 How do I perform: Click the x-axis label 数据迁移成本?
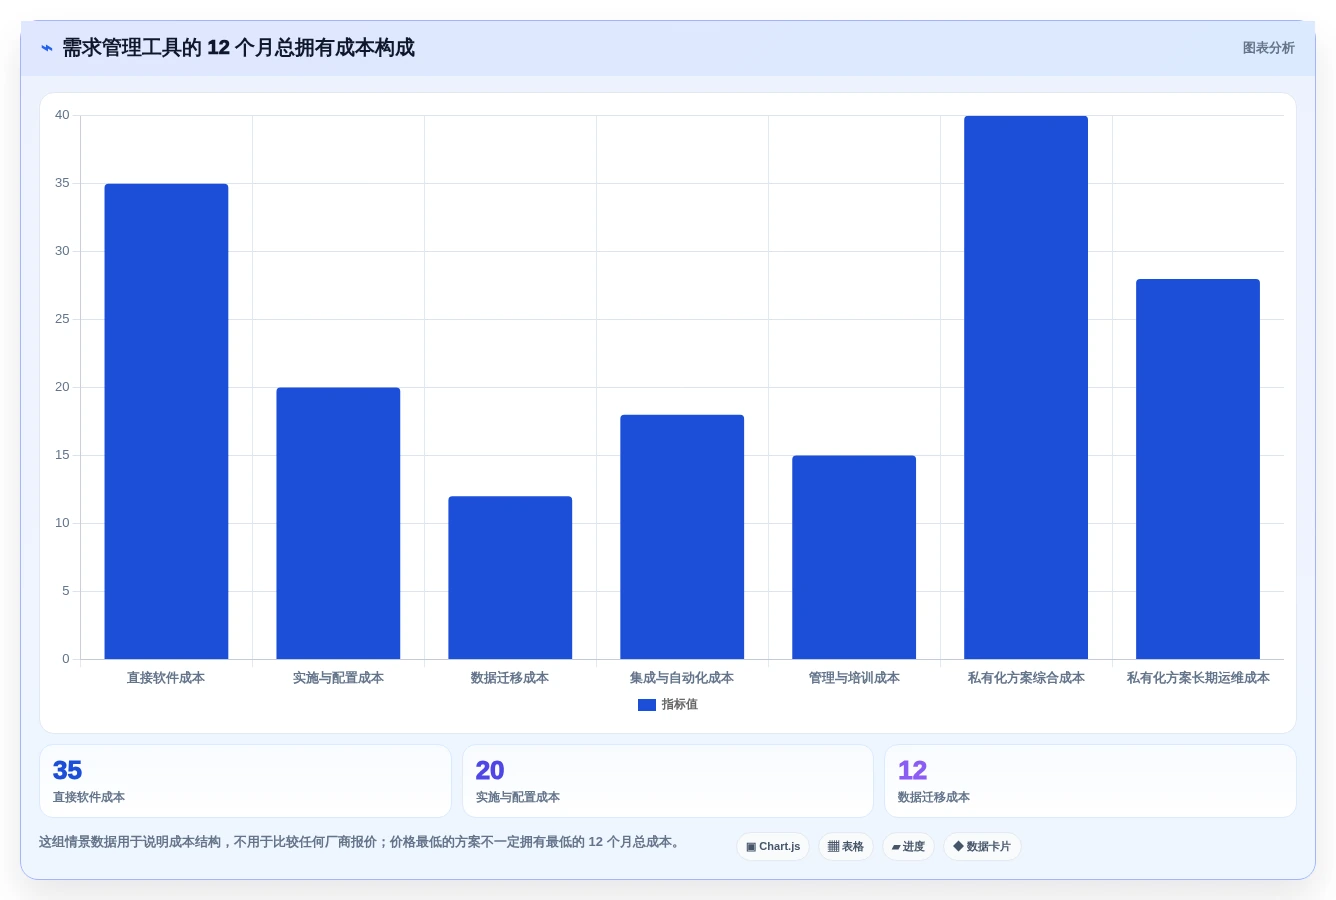pos(510,678)
